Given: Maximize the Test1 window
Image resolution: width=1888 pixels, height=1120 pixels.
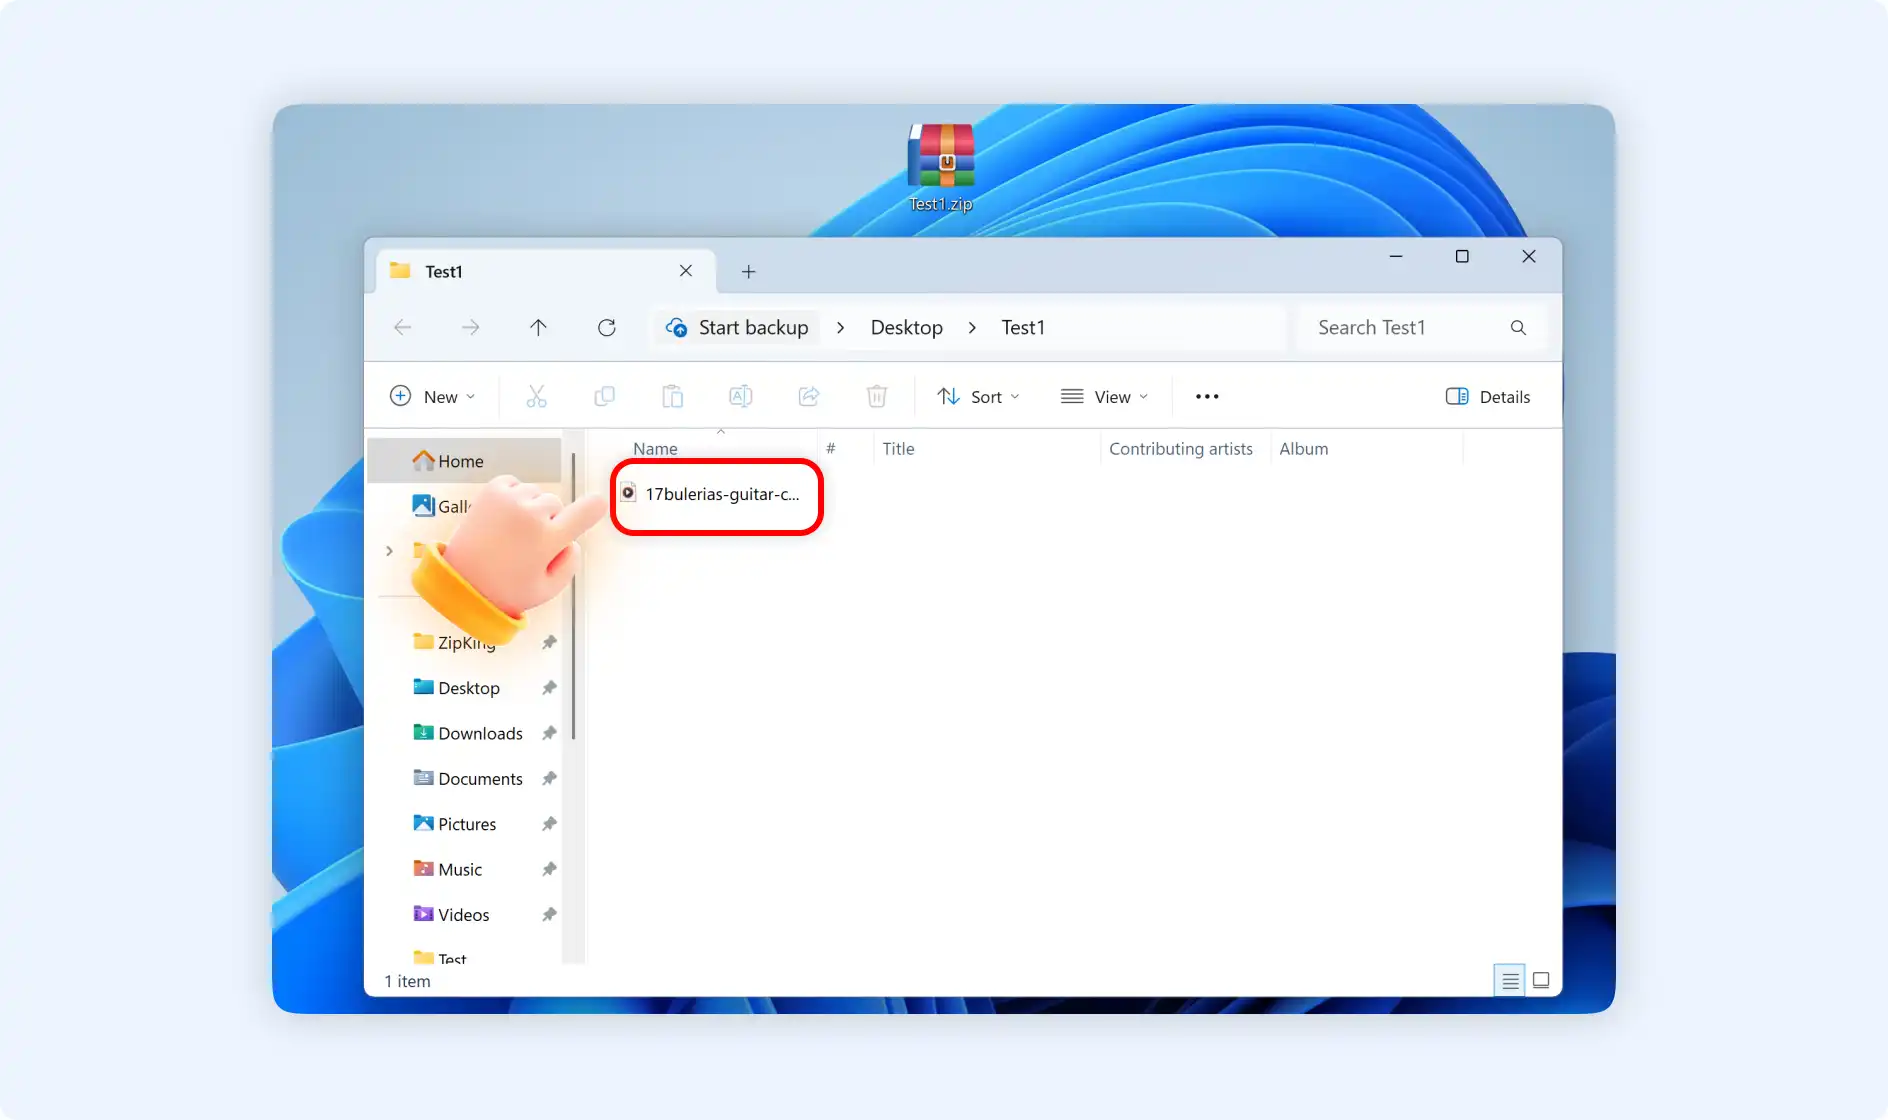Looking at the screenshot, I should point(1462,257).
